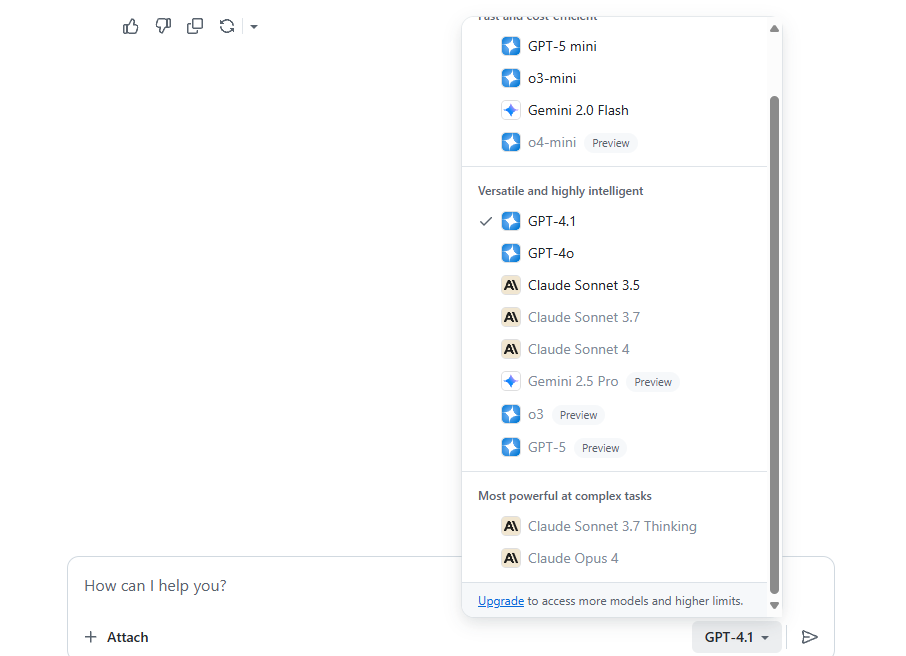The height and width of the screenshot is (656, 906).
Task: Click the GPT-4o model icon
Action: (x=511, y=253)
